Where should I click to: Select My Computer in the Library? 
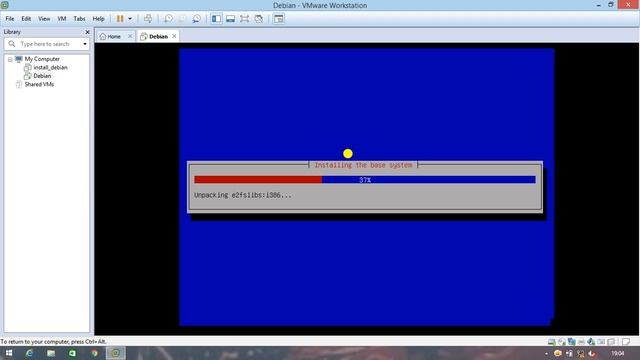[x=42, y=59]
